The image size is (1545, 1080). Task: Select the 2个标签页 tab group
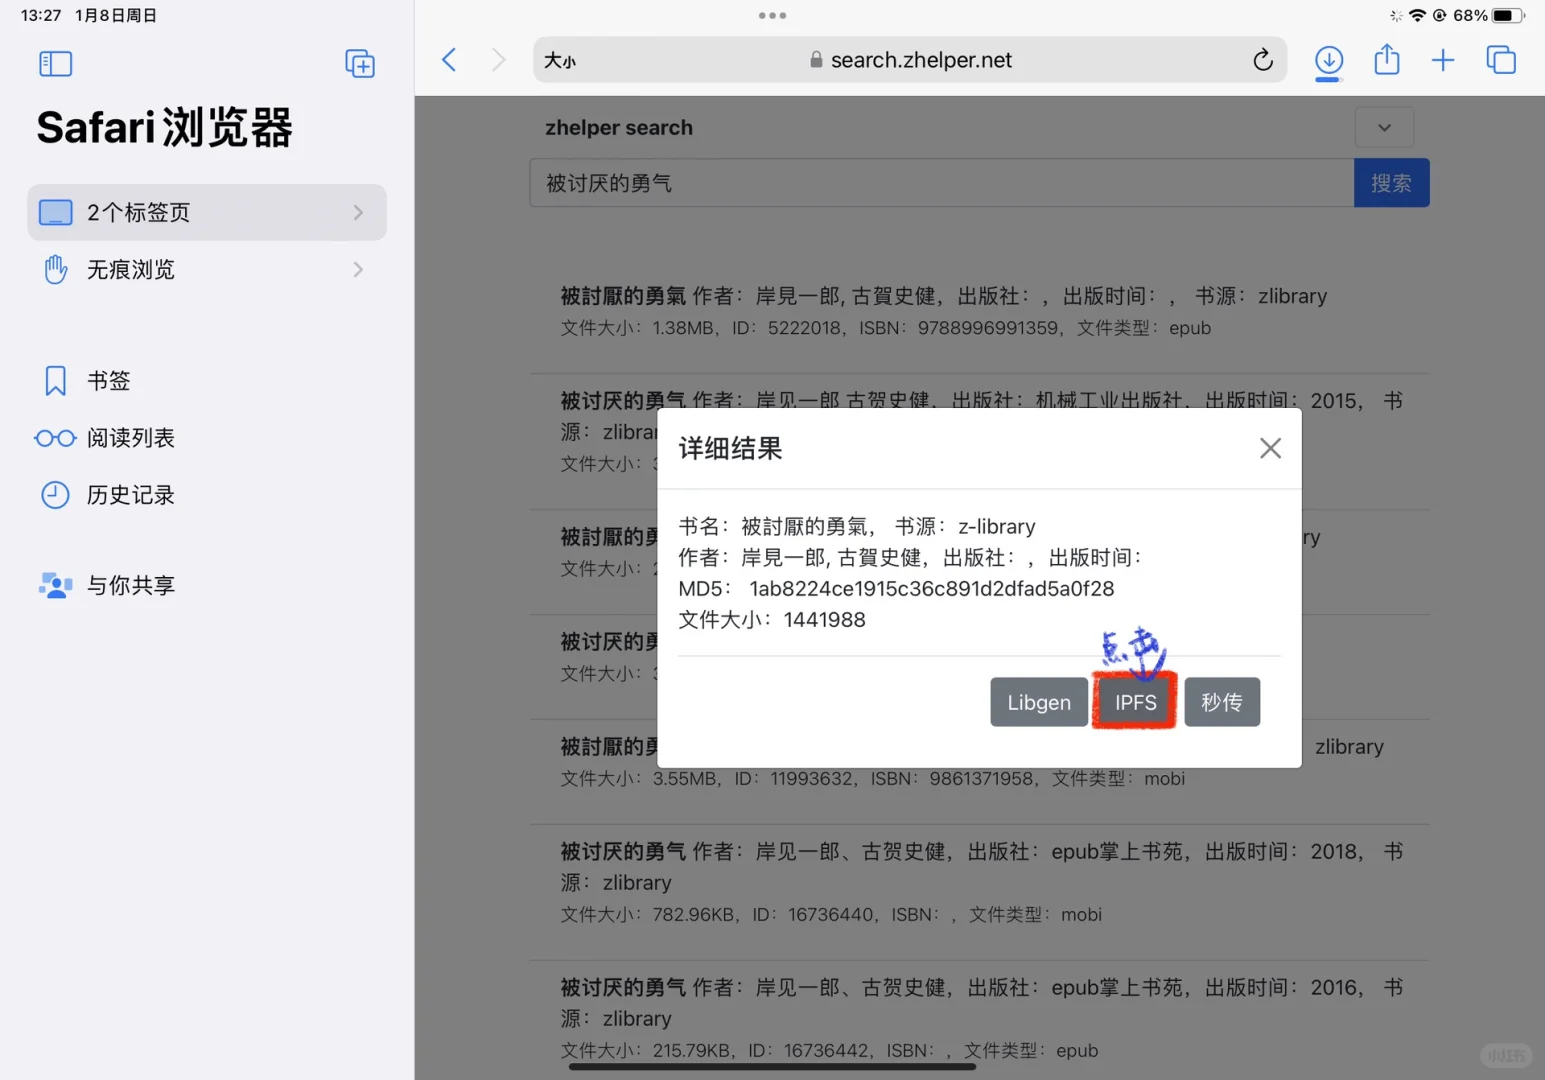click(x=207, y=212)
